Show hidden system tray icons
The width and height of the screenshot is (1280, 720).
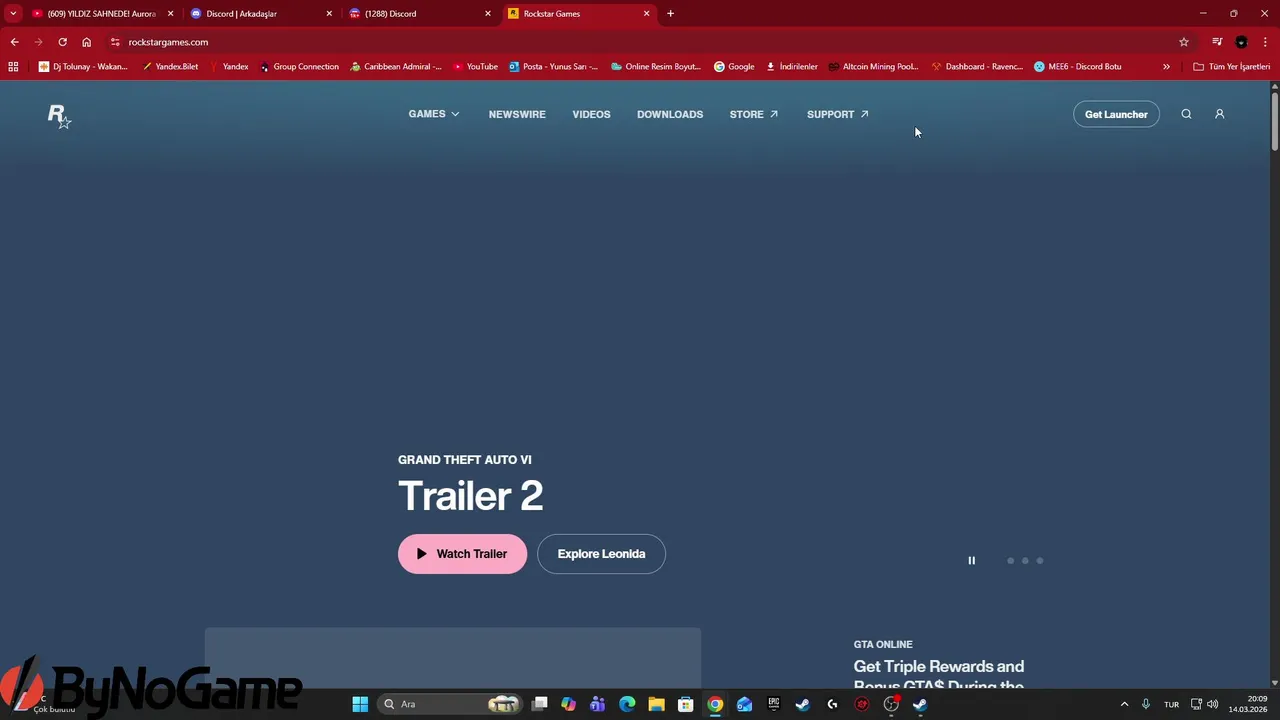[x=1124, y=704]
